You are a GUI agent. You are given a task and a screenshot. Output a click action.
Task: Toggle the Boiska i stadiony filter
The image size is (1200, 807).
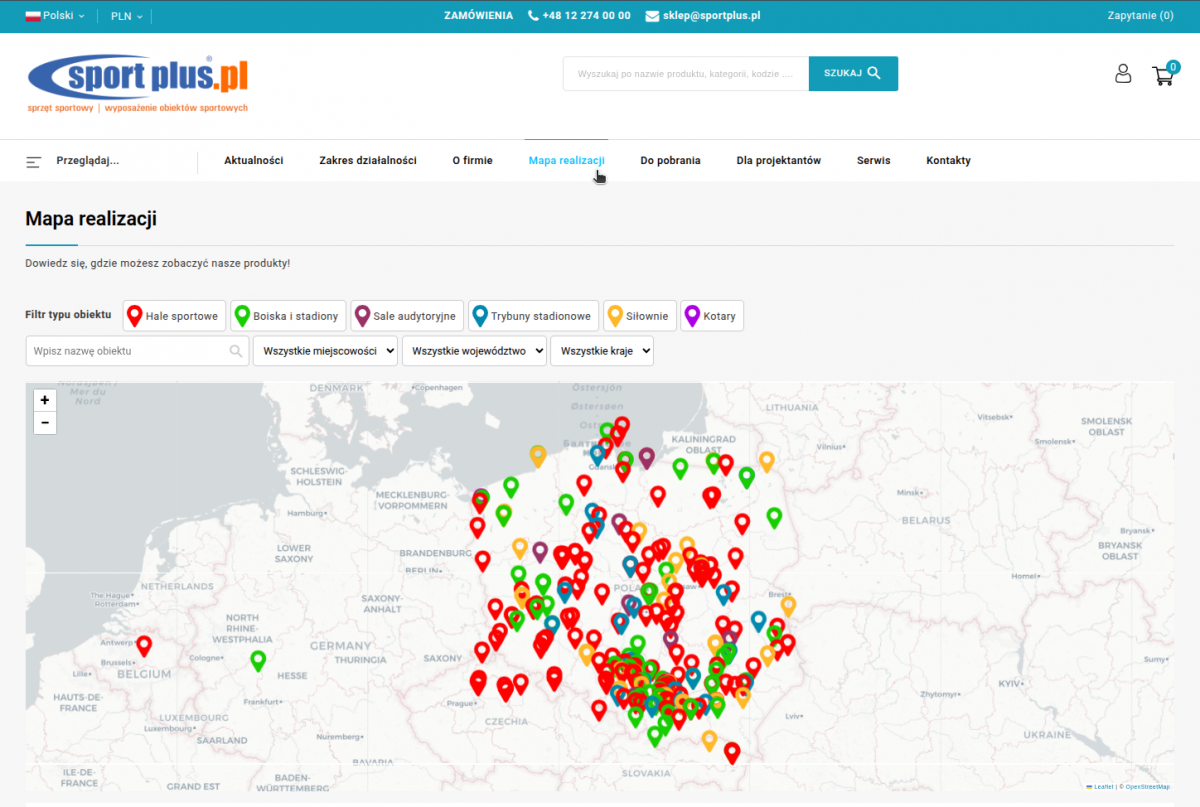pyautogui.click(x=288, y=316)
